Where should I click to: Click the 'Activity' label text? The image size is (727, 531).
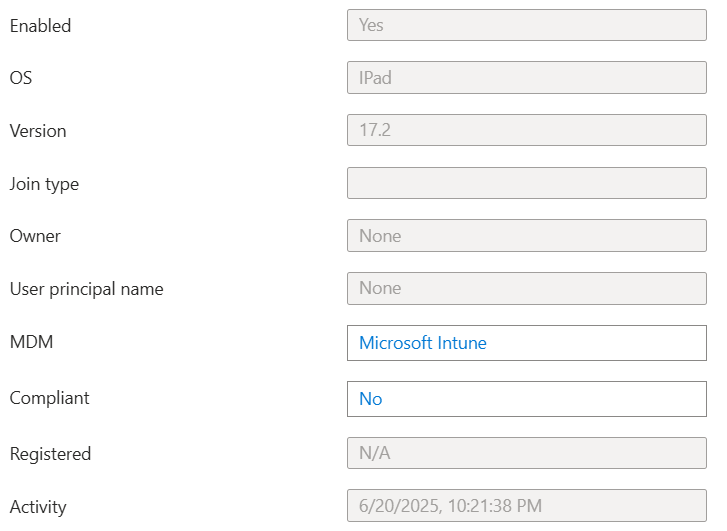(x=38, y=507)
